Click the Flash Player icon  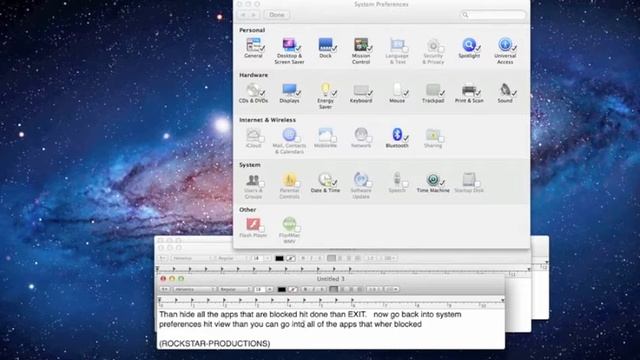pyautogui.click(x=253, y=224)
